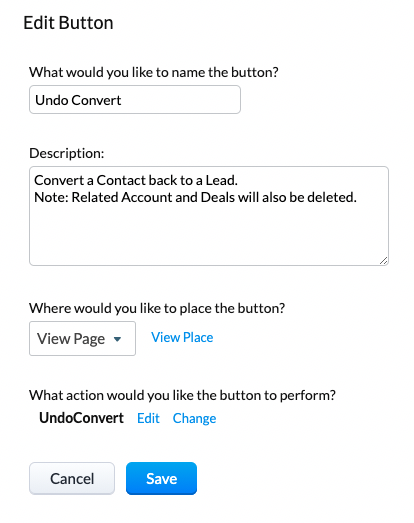Screen dimensions: 414x523
Task: Focus the button name input field
Action: [135, 99]
